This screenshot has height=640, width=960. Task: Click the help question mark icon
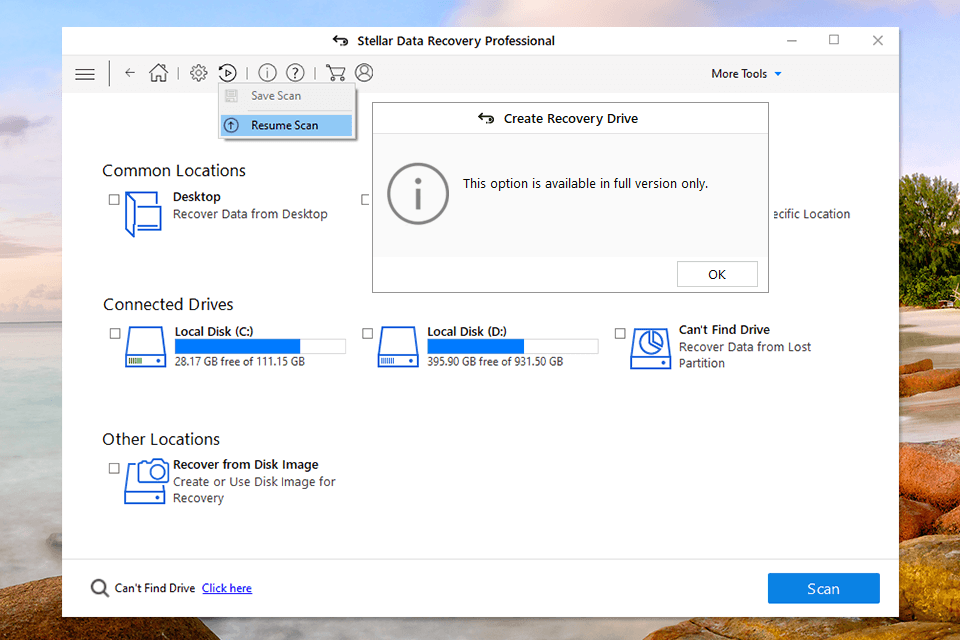[x=295, y=73]
